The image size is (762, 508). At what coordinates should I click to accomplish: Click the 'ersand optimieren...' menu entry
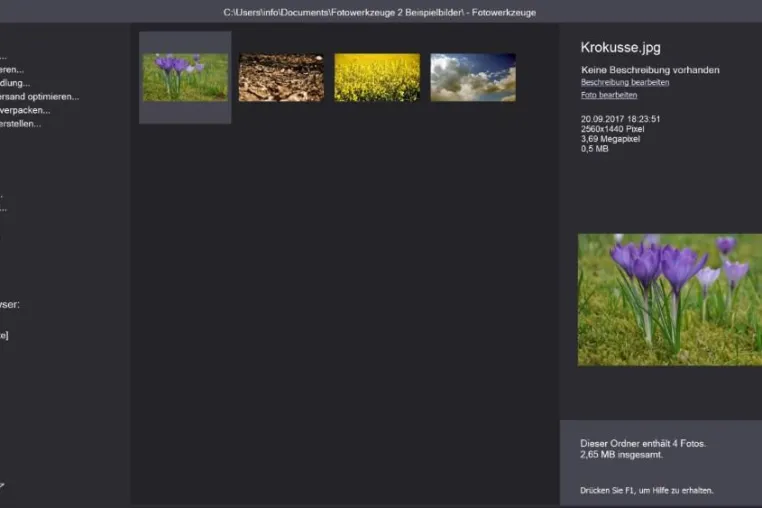tap(39, 96)
